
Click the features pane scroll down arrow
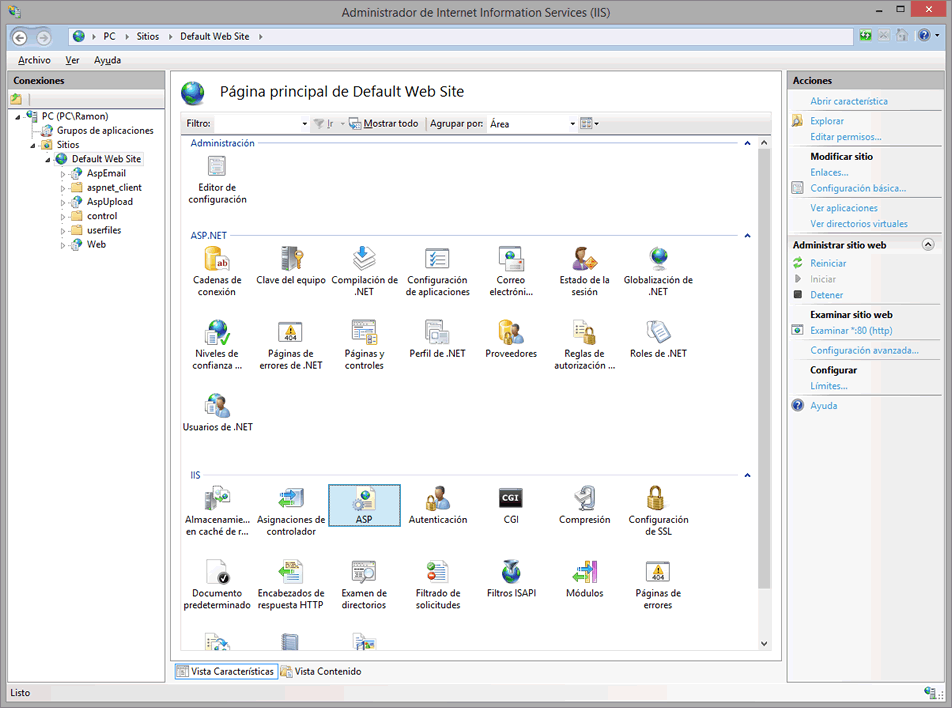(x=764, y=644)
